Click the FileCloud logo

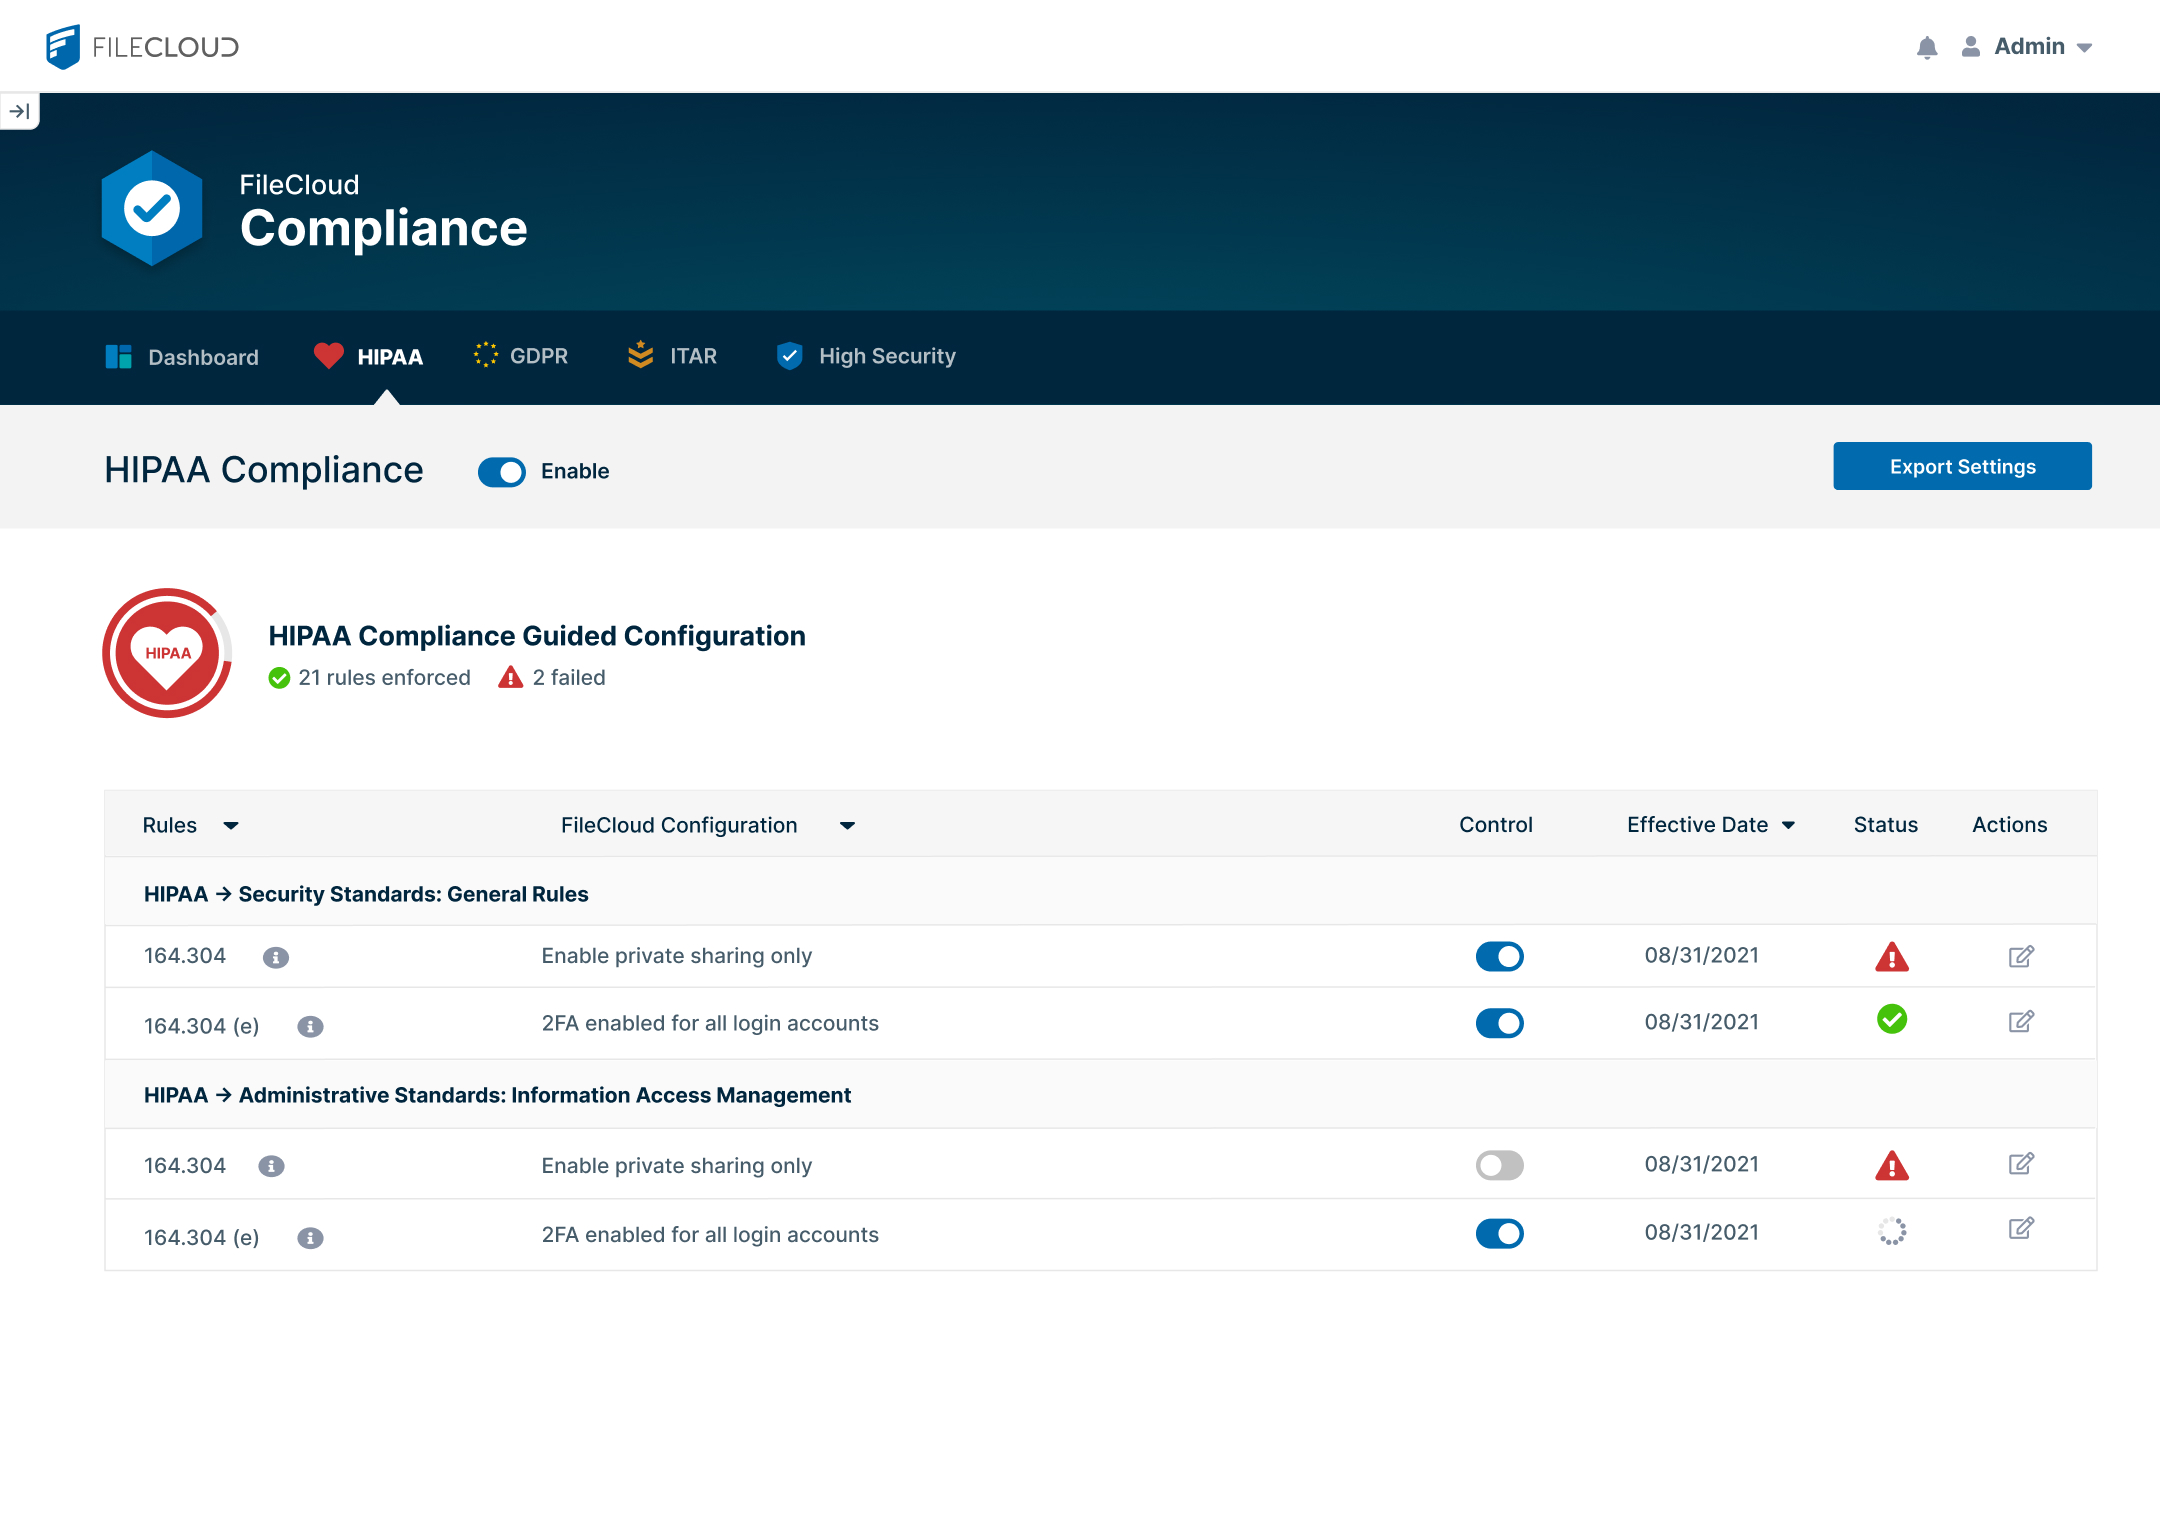pos(142,47)
